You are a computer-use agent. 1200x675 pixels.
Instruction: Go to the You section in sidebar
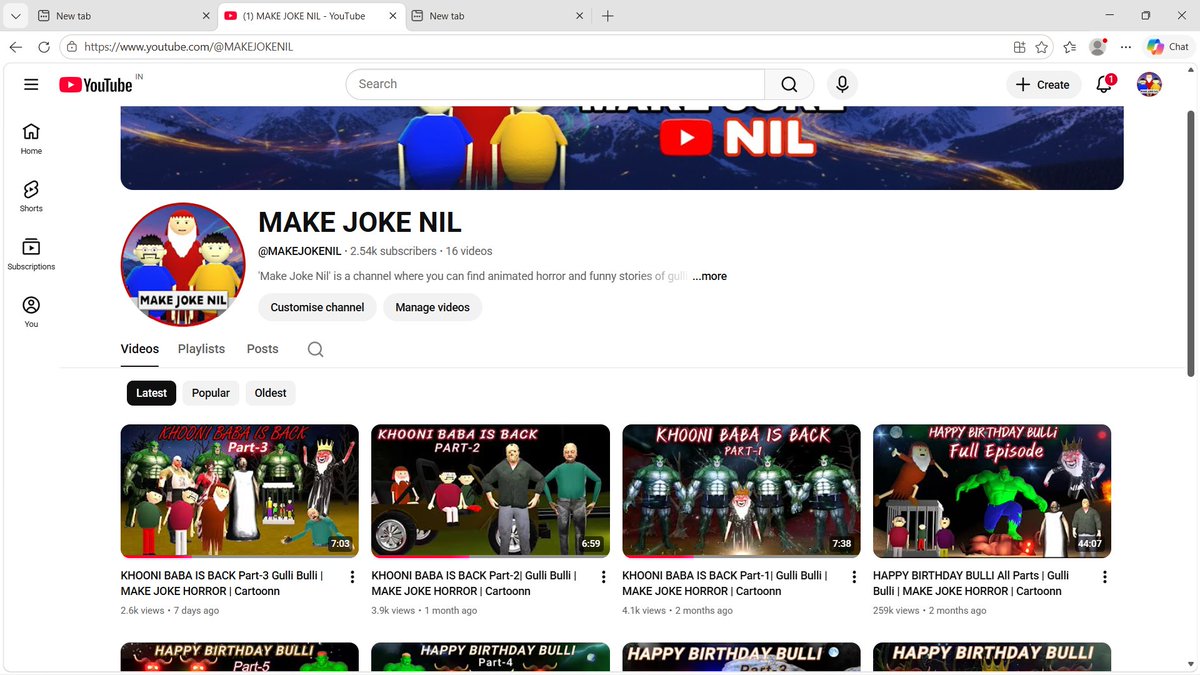pos(31,310)
